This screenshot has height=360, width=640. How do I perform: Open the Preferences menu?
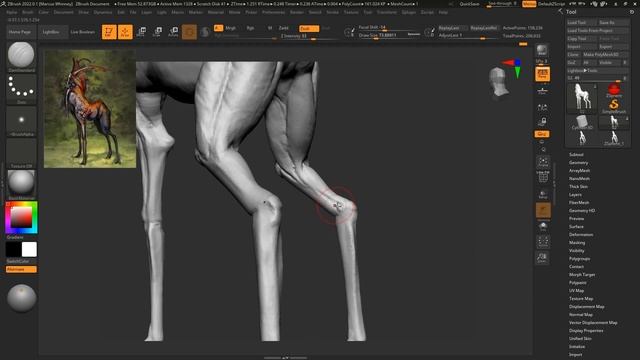tap(273, 12)
